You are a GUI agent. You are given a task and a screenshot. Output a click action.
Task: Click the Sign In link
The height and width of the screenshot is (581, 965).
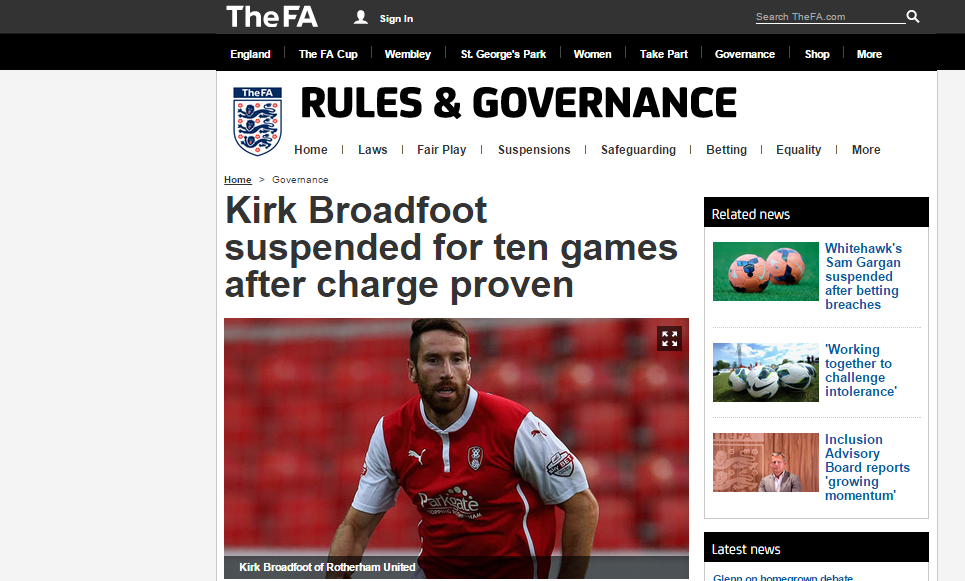pyautogui.click(x=396, y=18)
